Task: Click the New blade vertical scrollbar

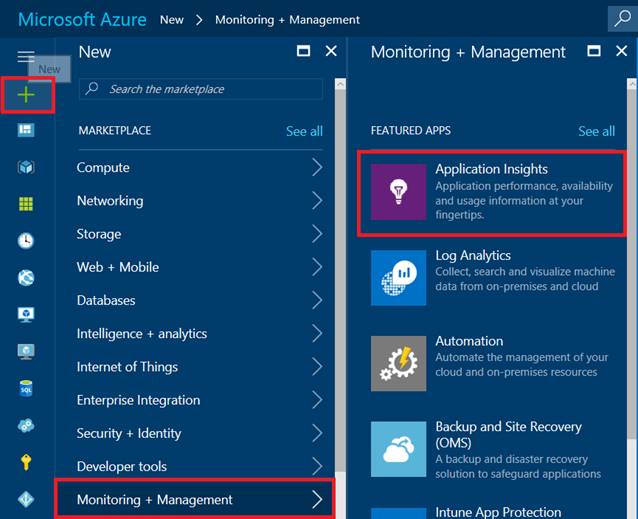Action: pos(340,281)
